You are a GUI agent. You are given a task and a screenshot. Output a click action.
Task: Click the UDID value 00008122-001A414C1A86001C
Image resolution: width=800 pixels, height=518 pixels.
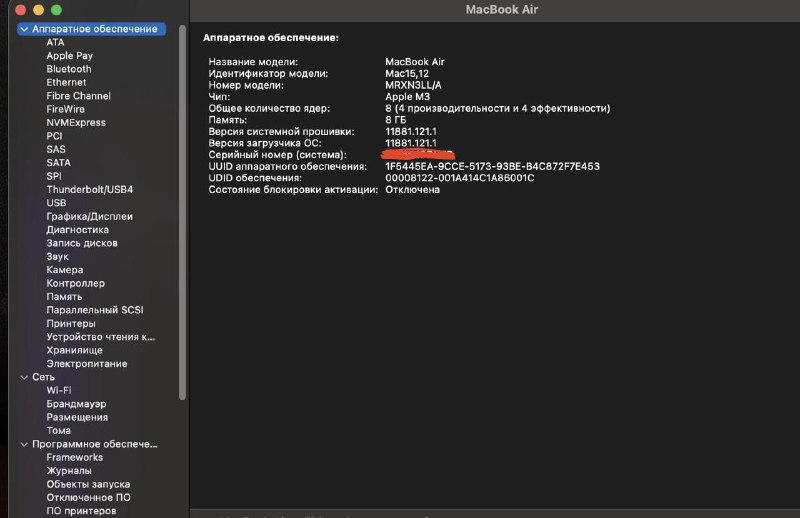pyautogui.click(x=460, y=178)
